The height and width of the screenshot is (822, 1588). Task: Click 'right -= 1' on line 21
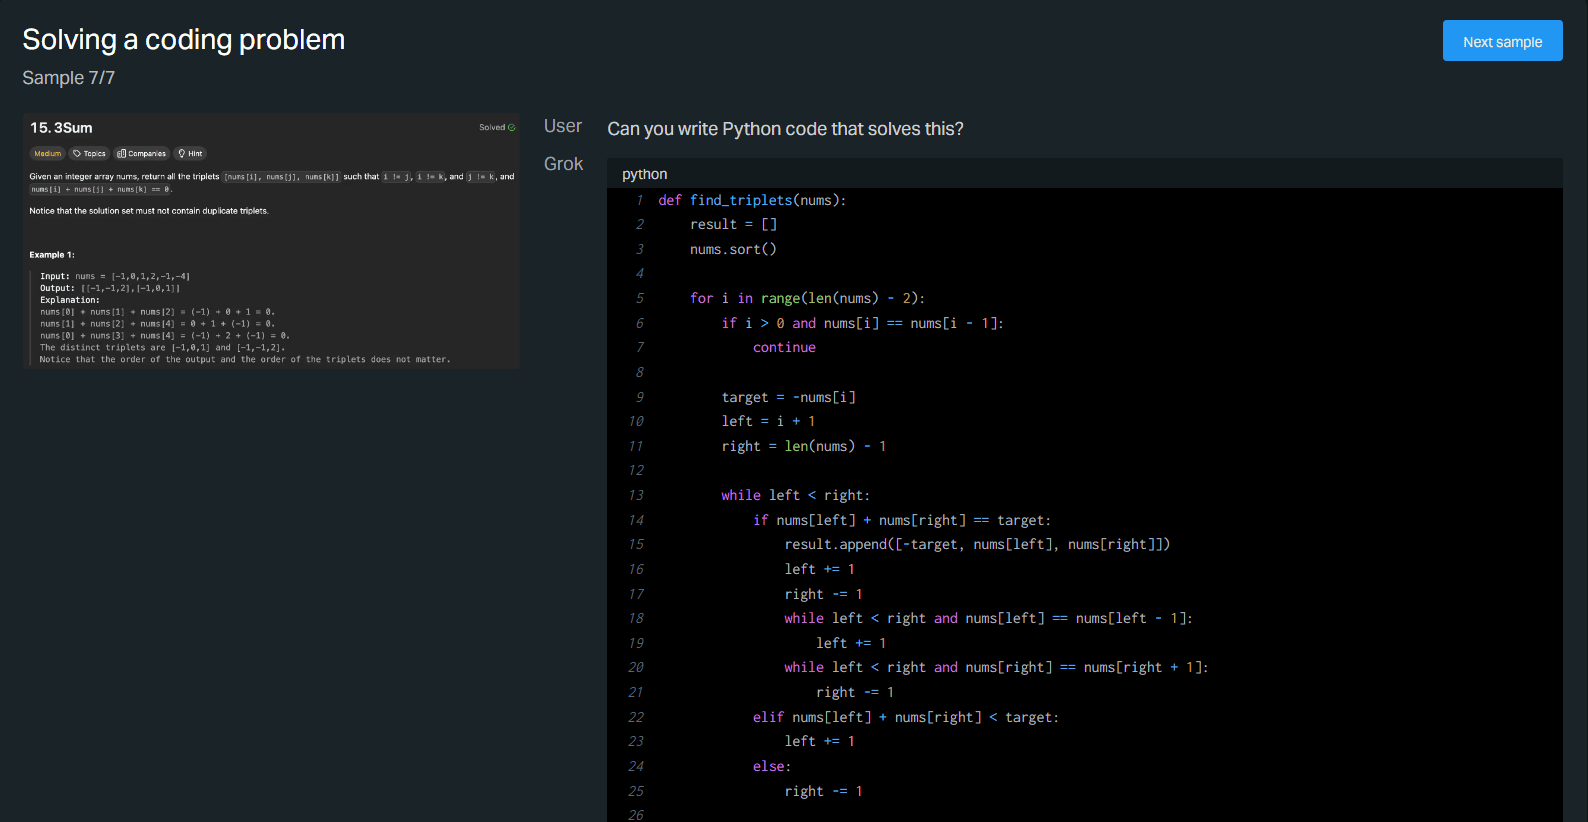(x=855, y=692)
